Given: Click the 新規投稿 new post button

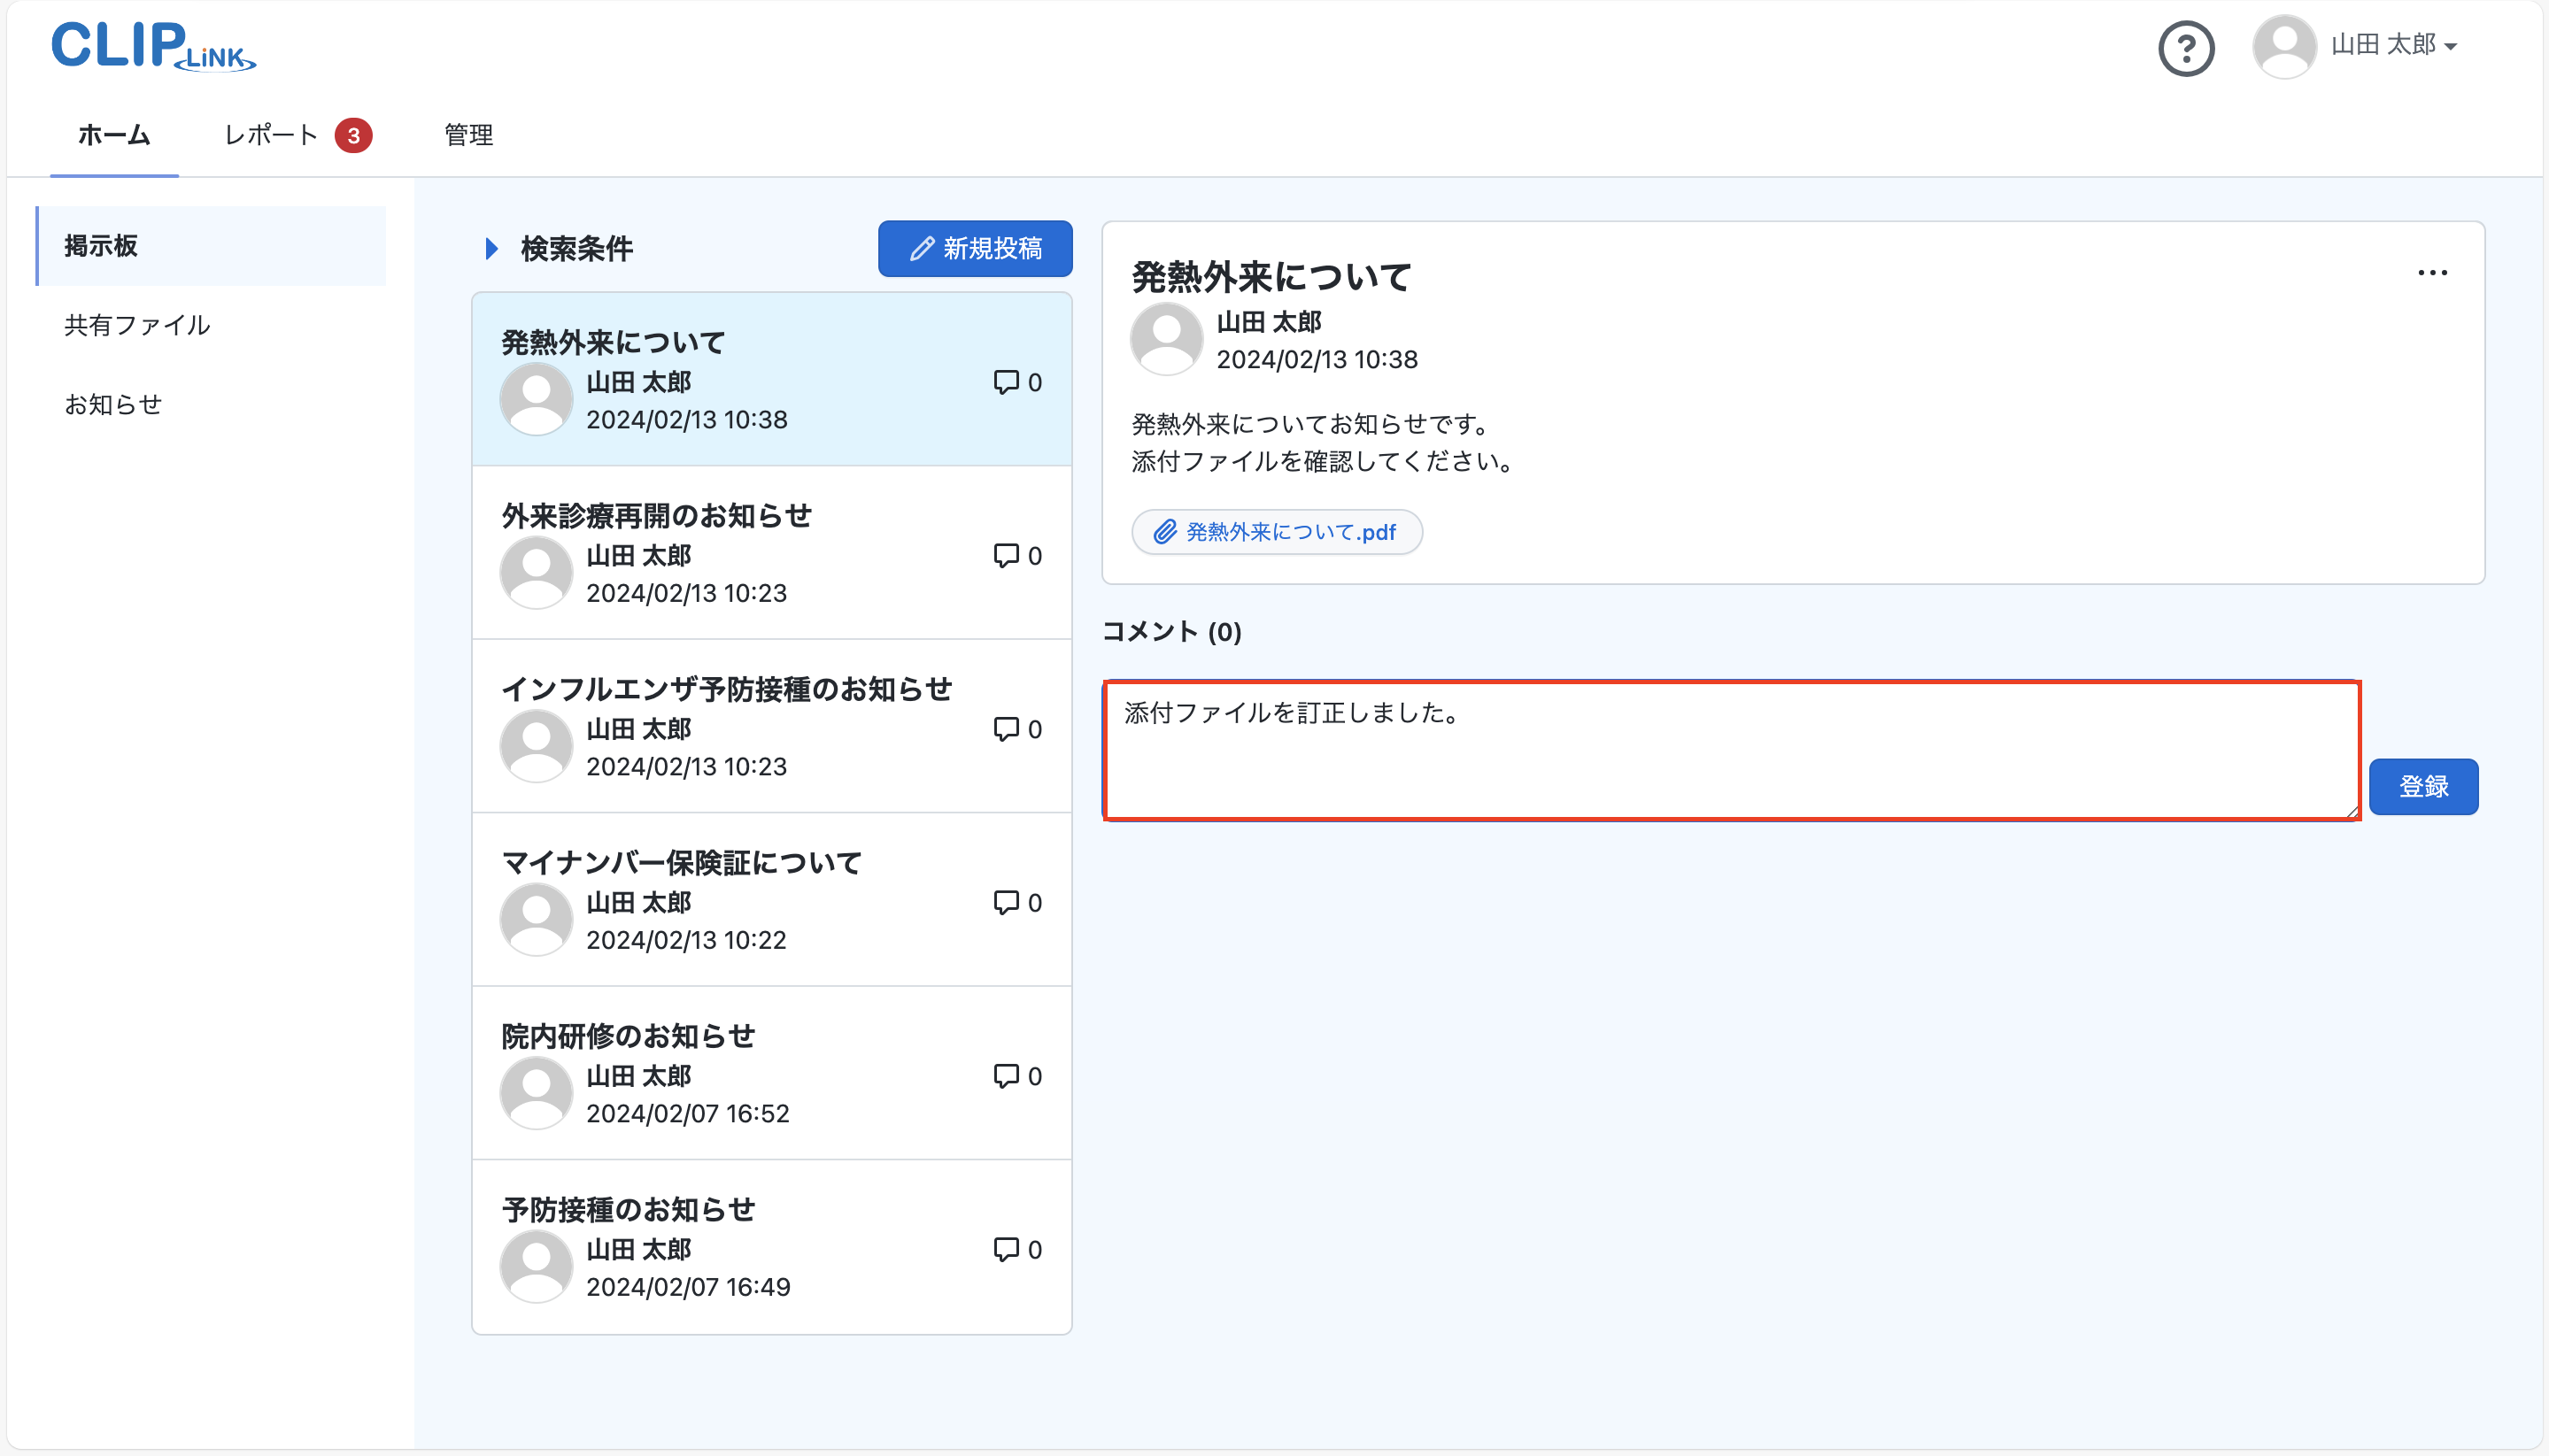Looking at the screenshot, I should click(974, 248).
